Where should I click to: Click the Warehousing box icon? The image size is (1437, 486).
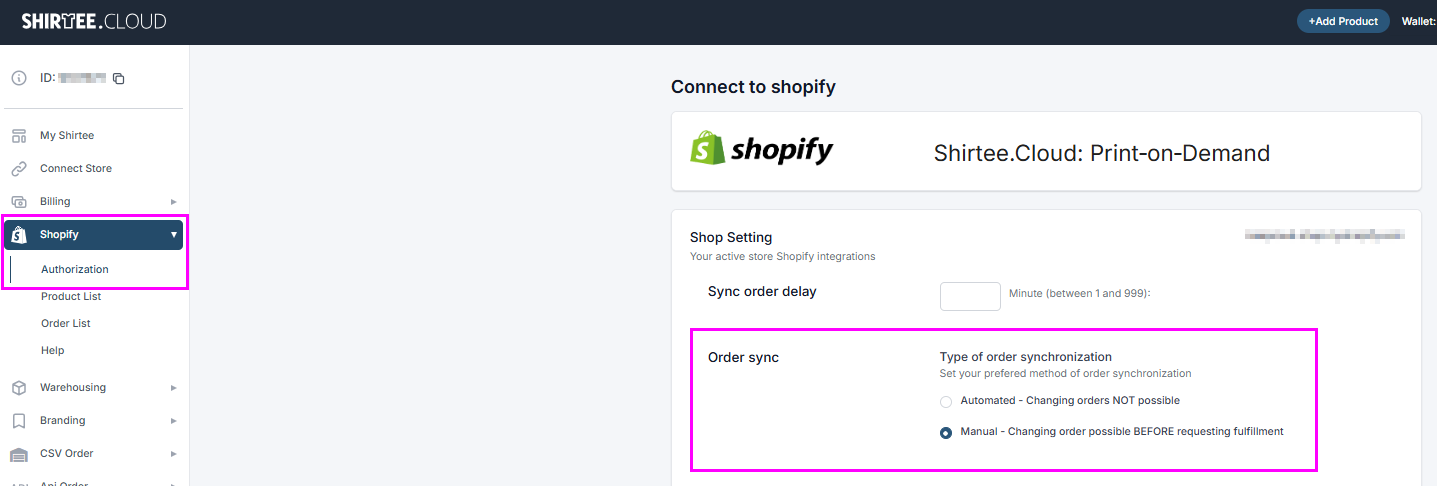tap(18, 387)
